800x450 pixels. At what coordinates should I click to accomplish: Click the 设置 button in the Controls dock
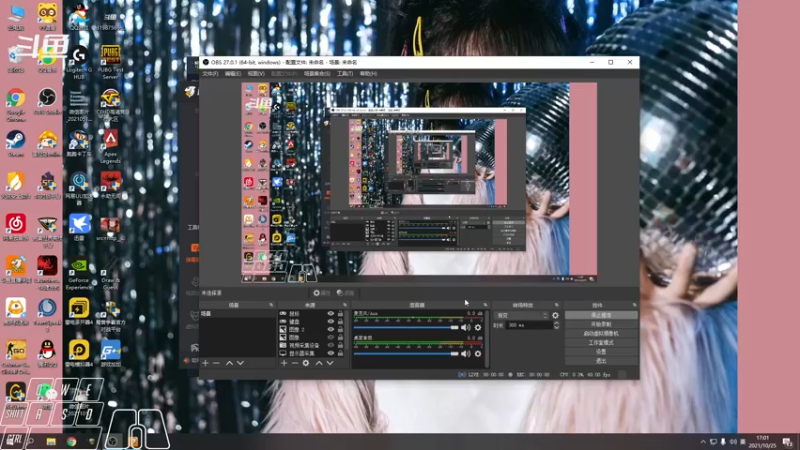[601, 352]
